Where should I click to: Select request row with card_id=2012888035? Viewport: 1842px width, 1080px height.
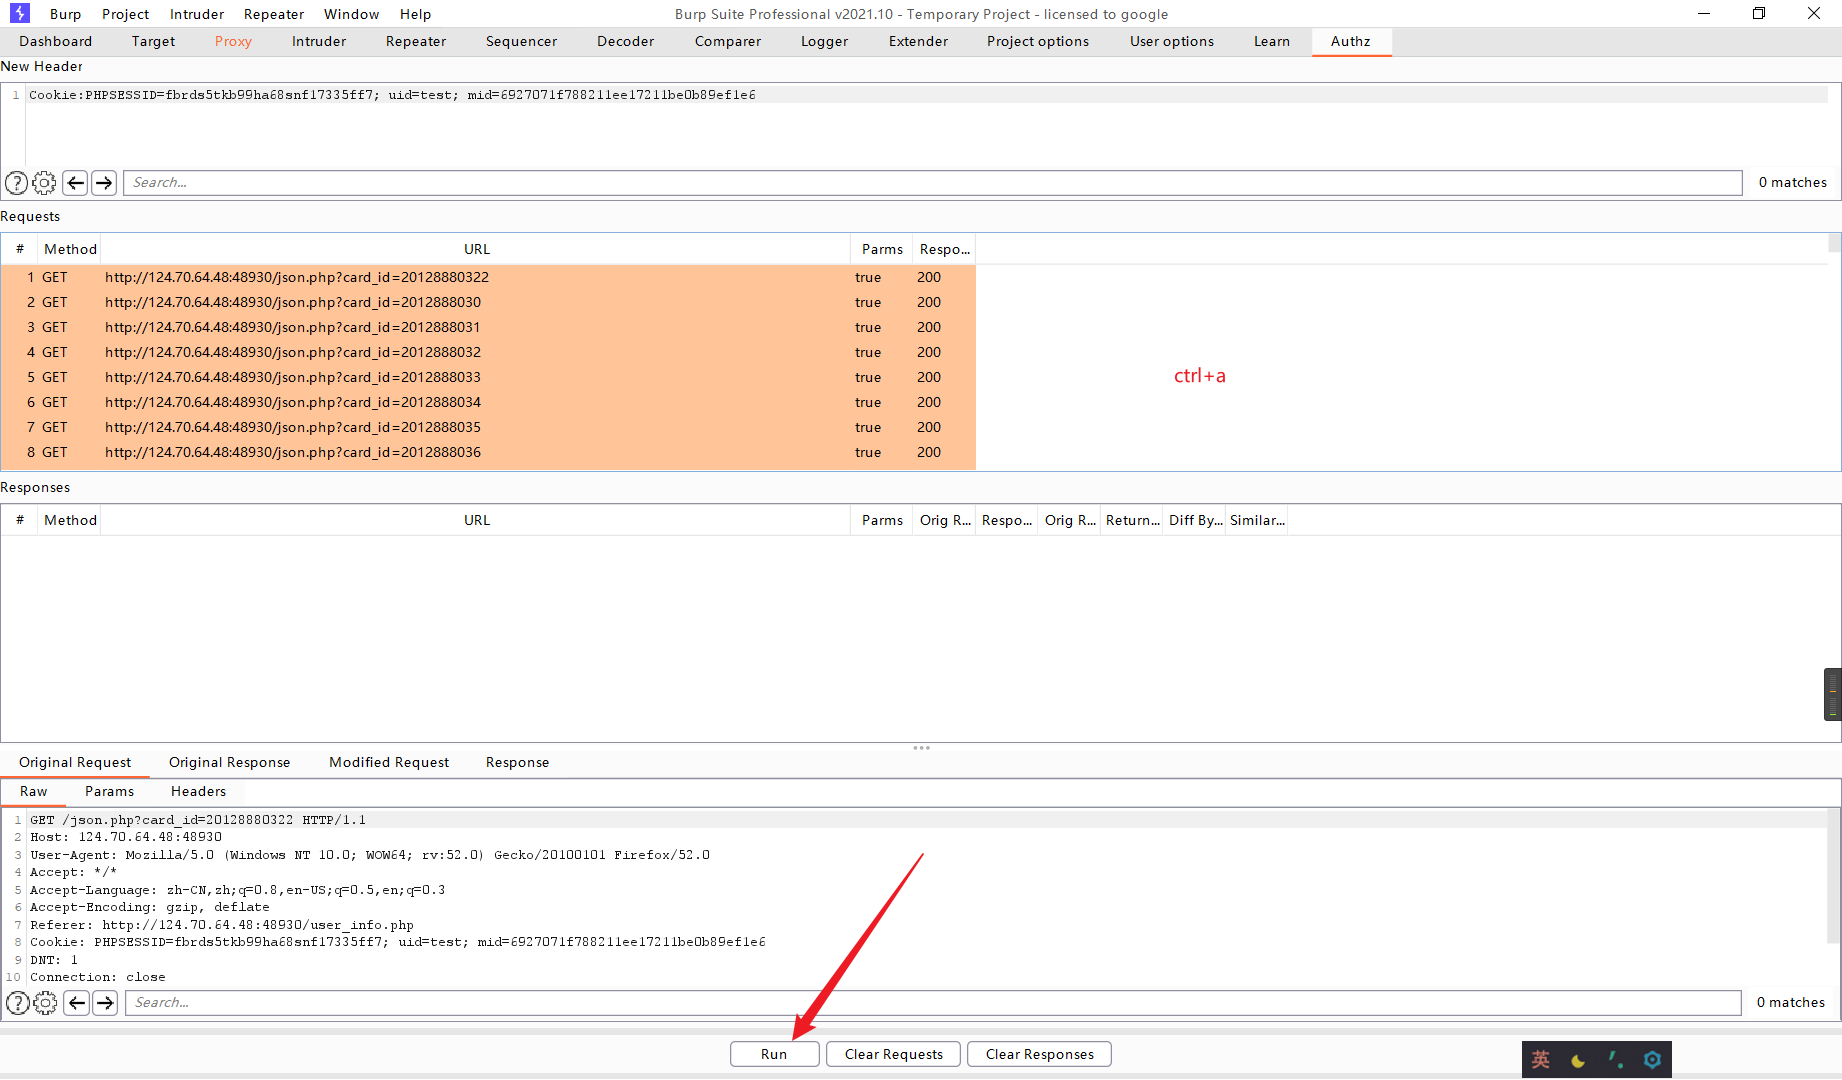click(488, 427)
